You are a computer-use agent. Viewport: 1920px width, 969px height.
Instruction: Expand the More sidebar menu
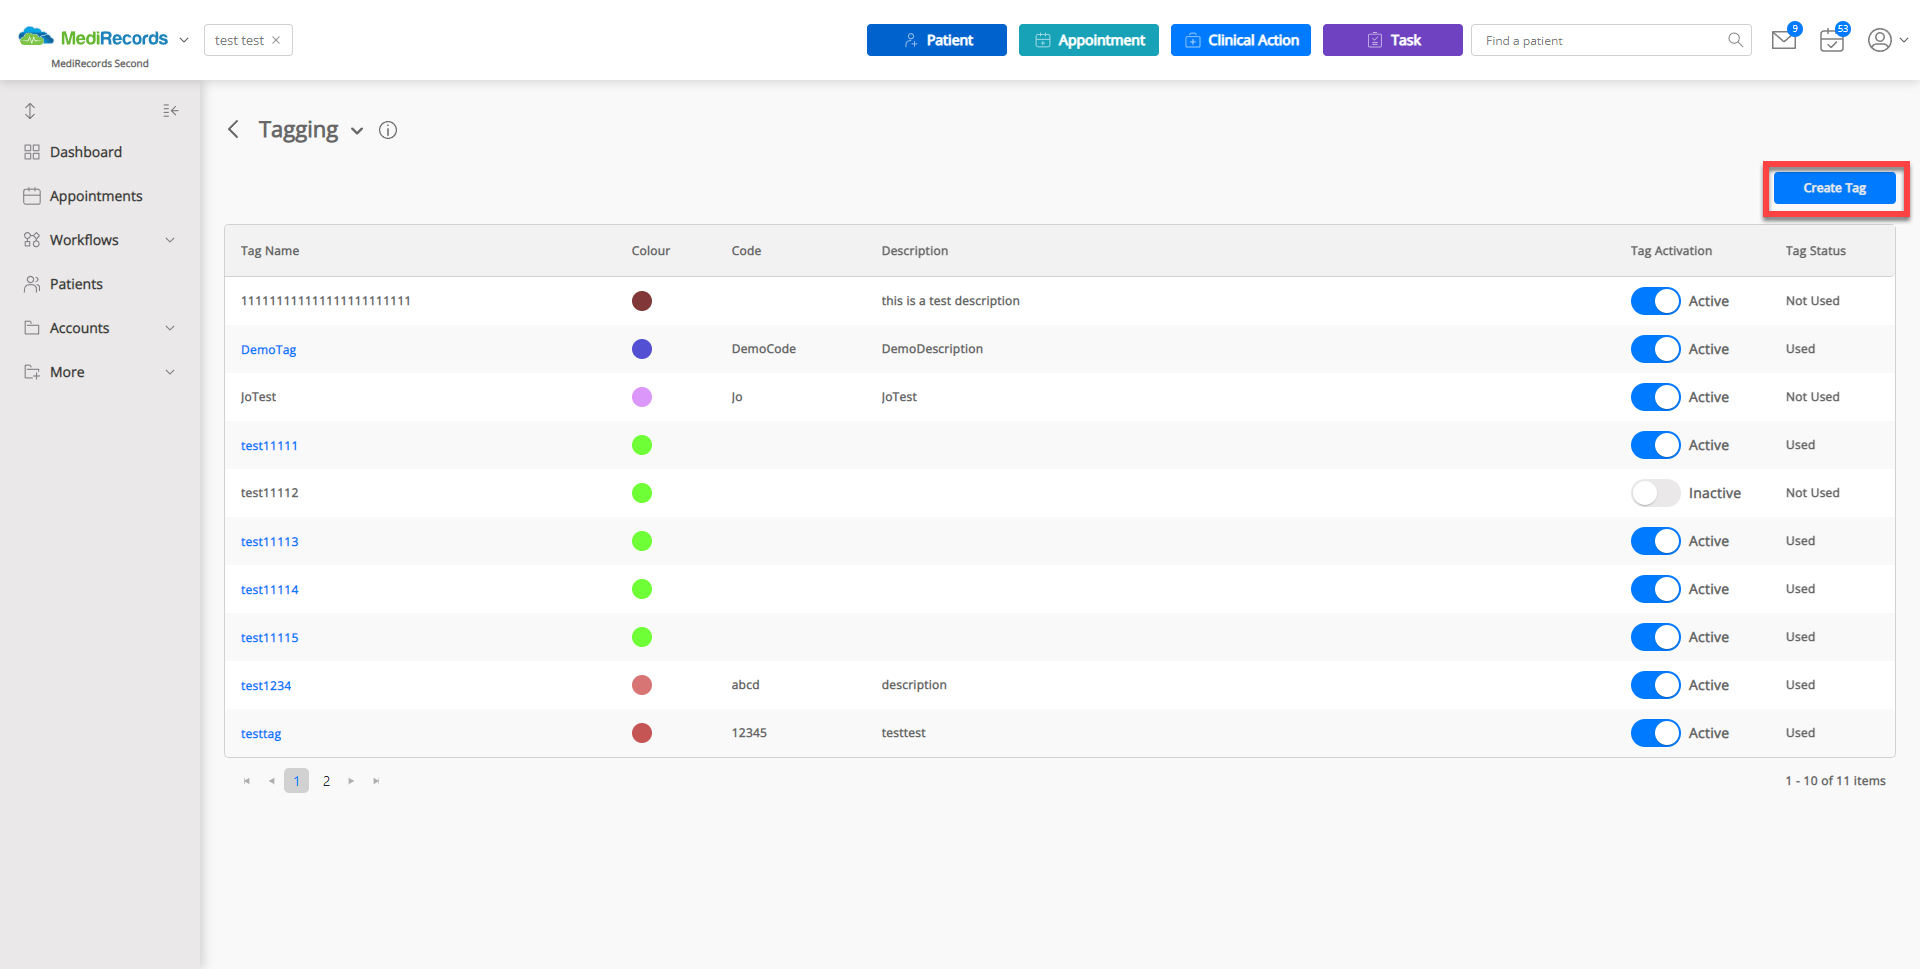point(170,372)
